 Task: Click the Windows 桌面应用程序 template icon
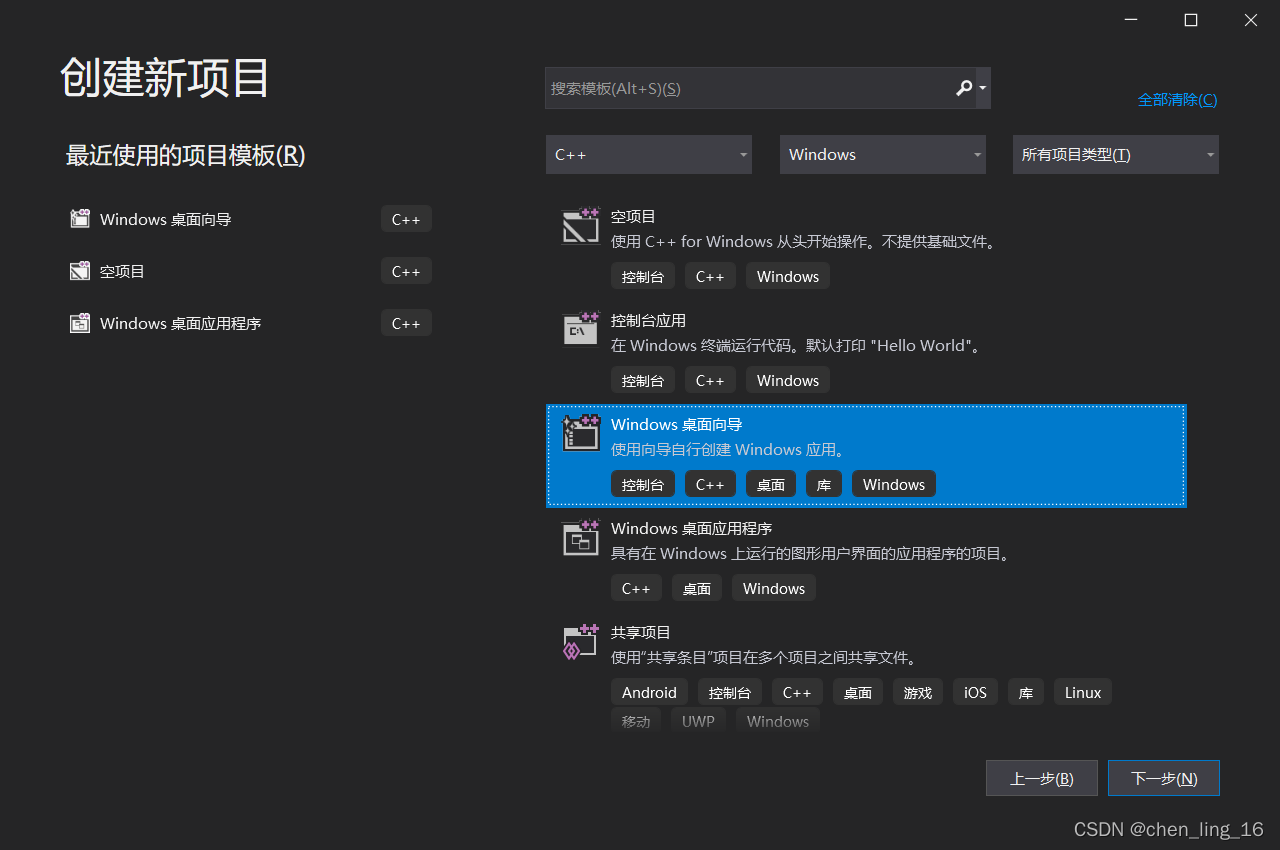point(580,538)
